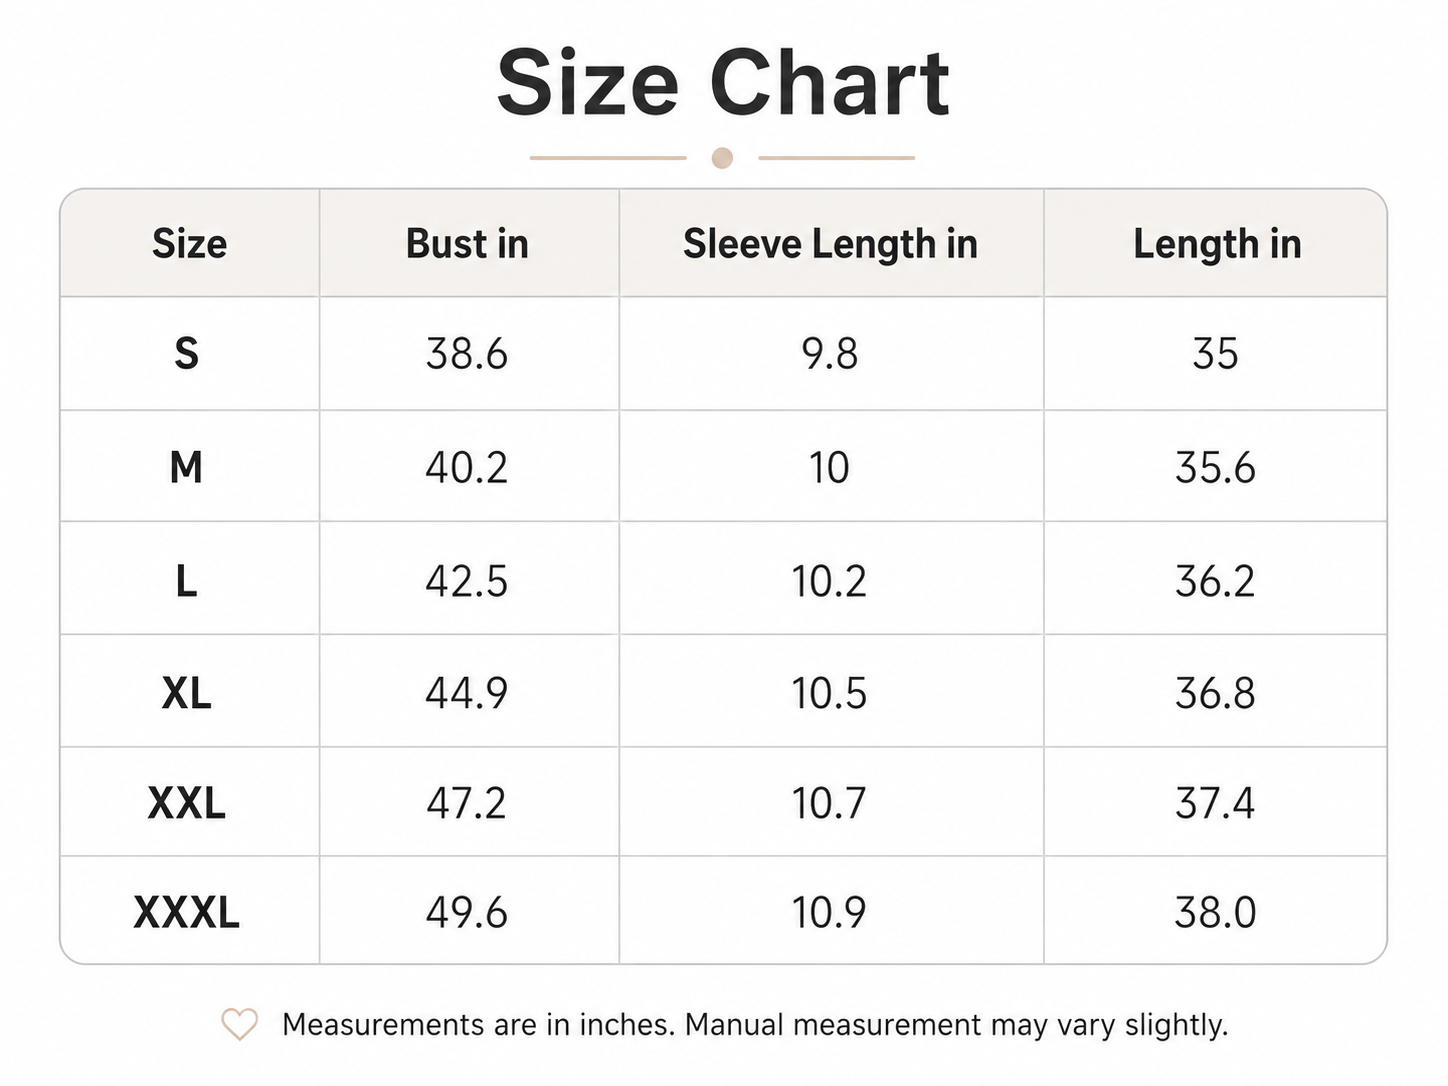Click the heart icon beside measurements note
The image size is (1448, 1086).
click(239, 1024)
